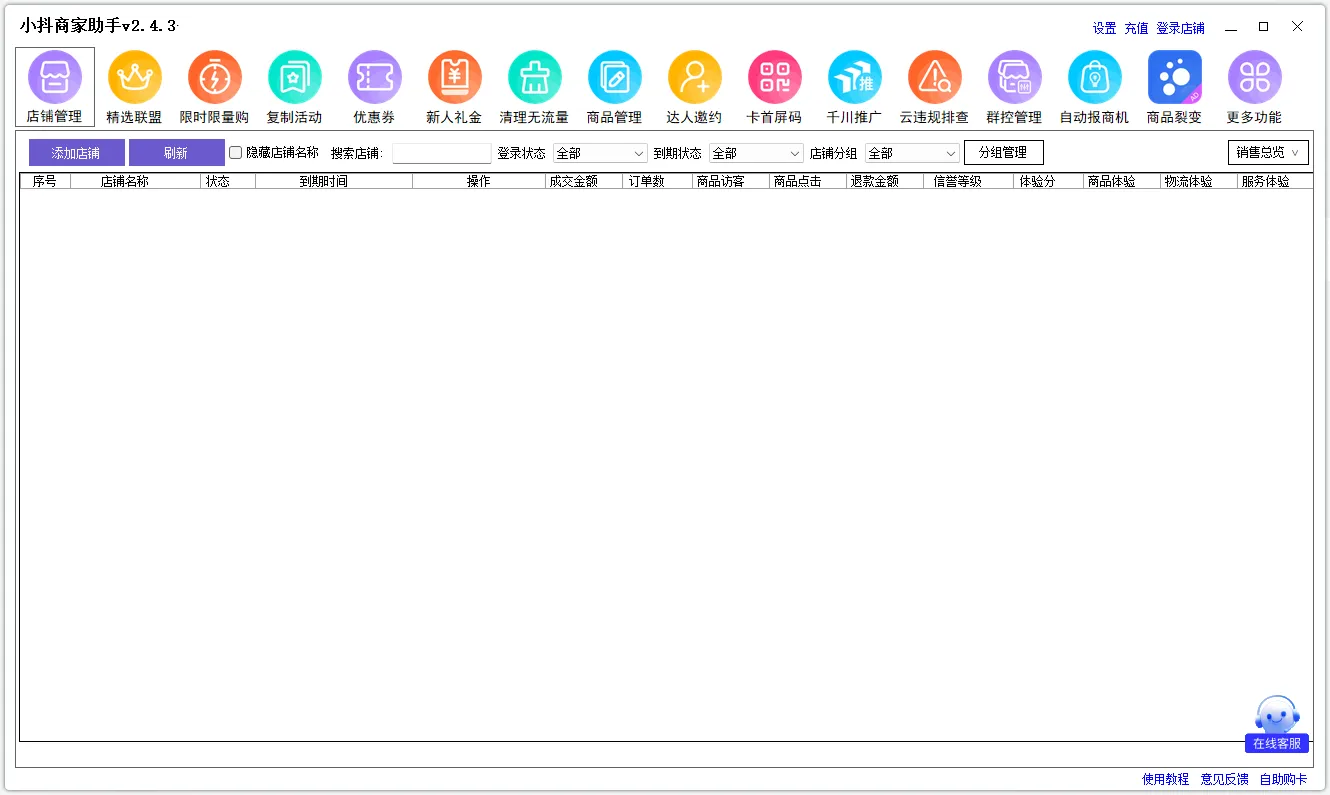
Task: Expand the 登录状态 dropdown
Action: click(600, 154)
